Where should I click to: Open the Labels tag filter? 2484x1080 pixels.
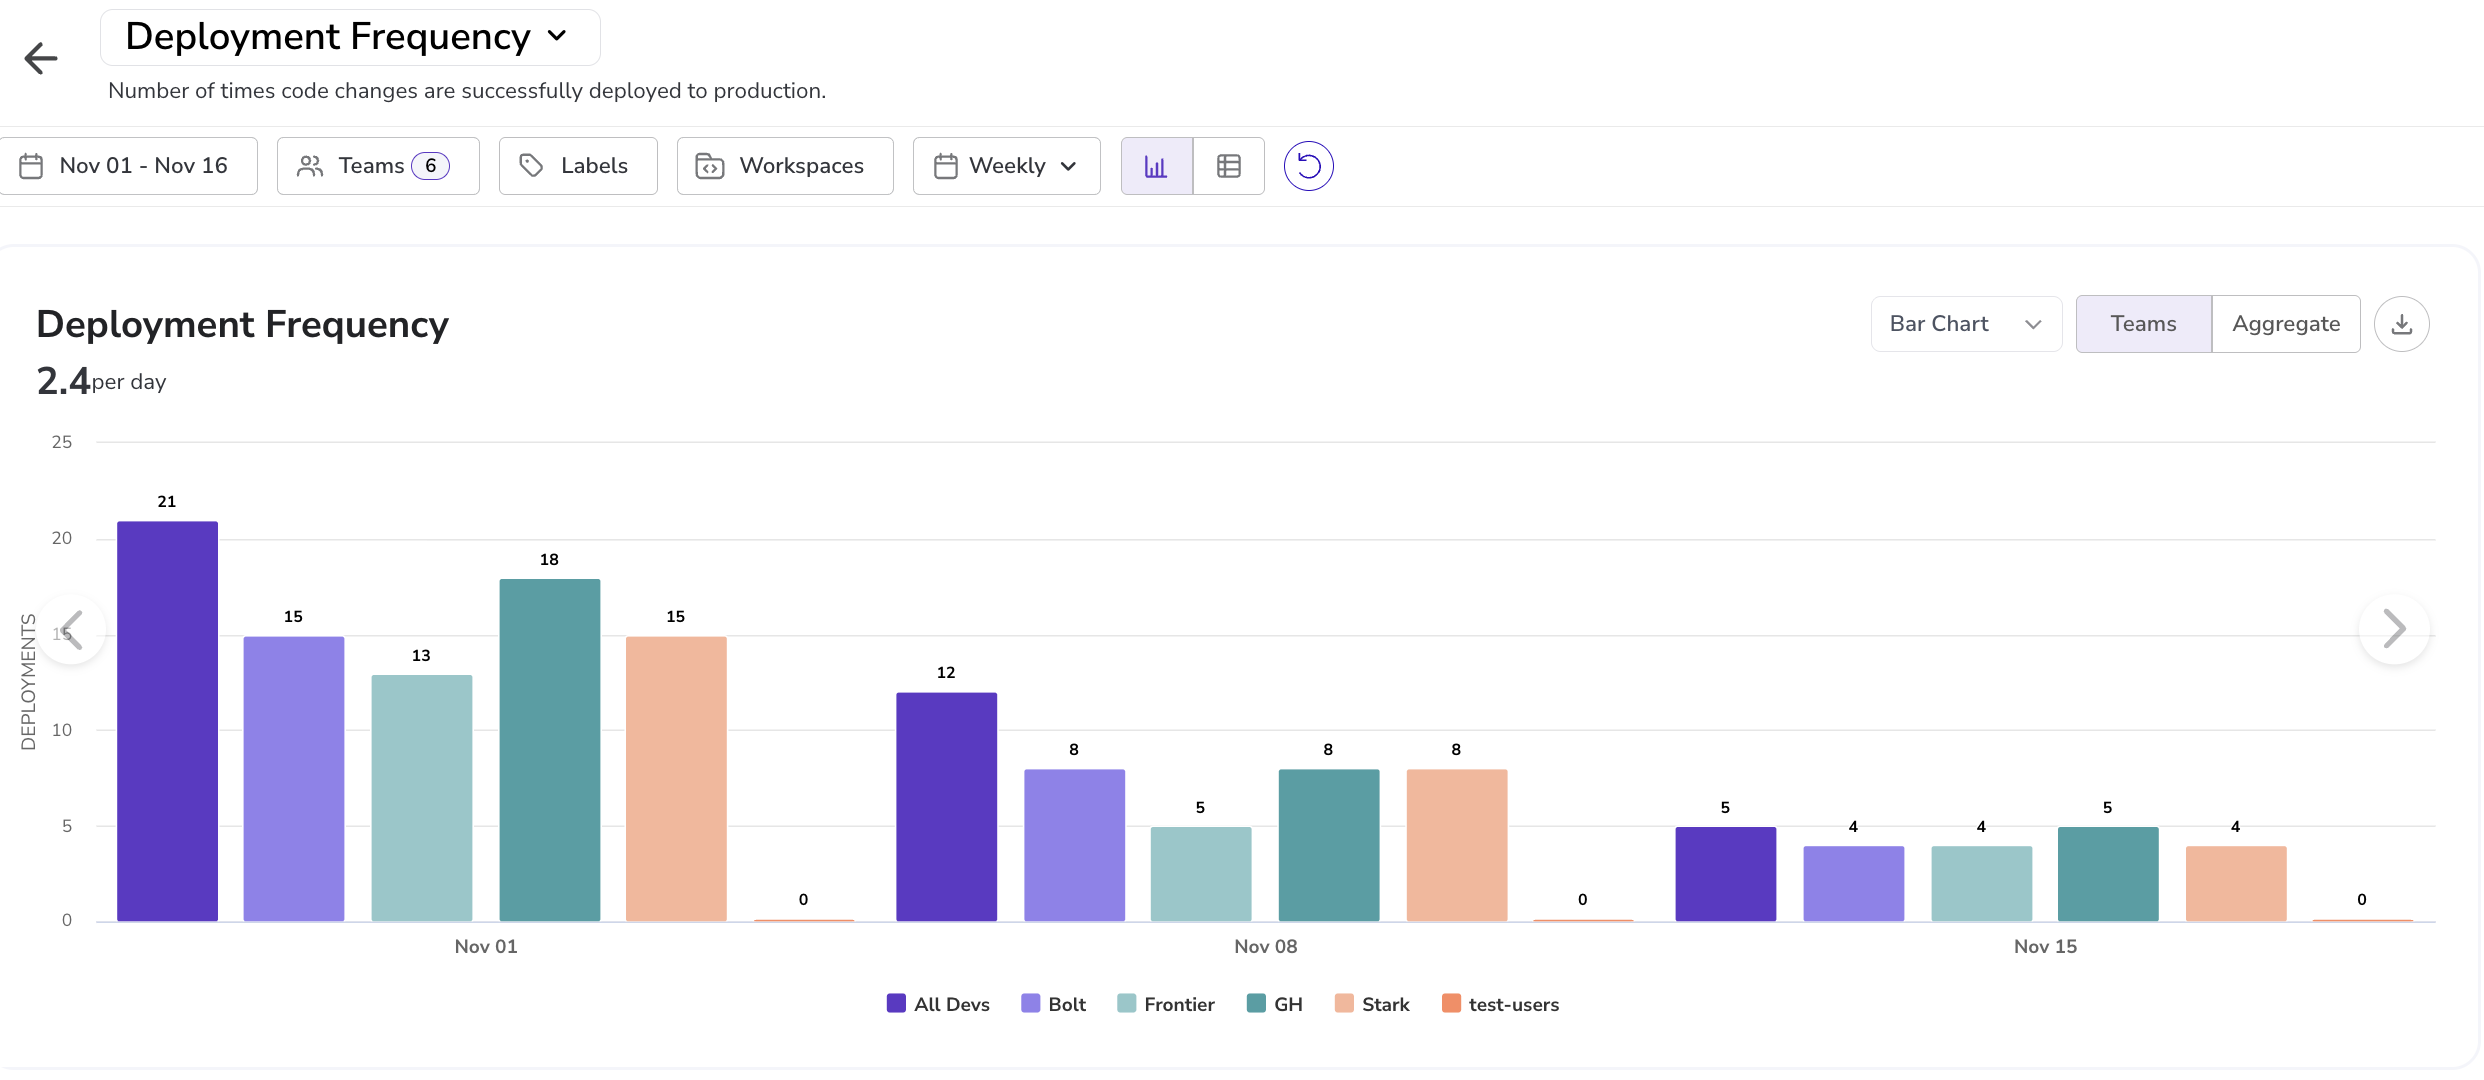click(x=578, y=166)
